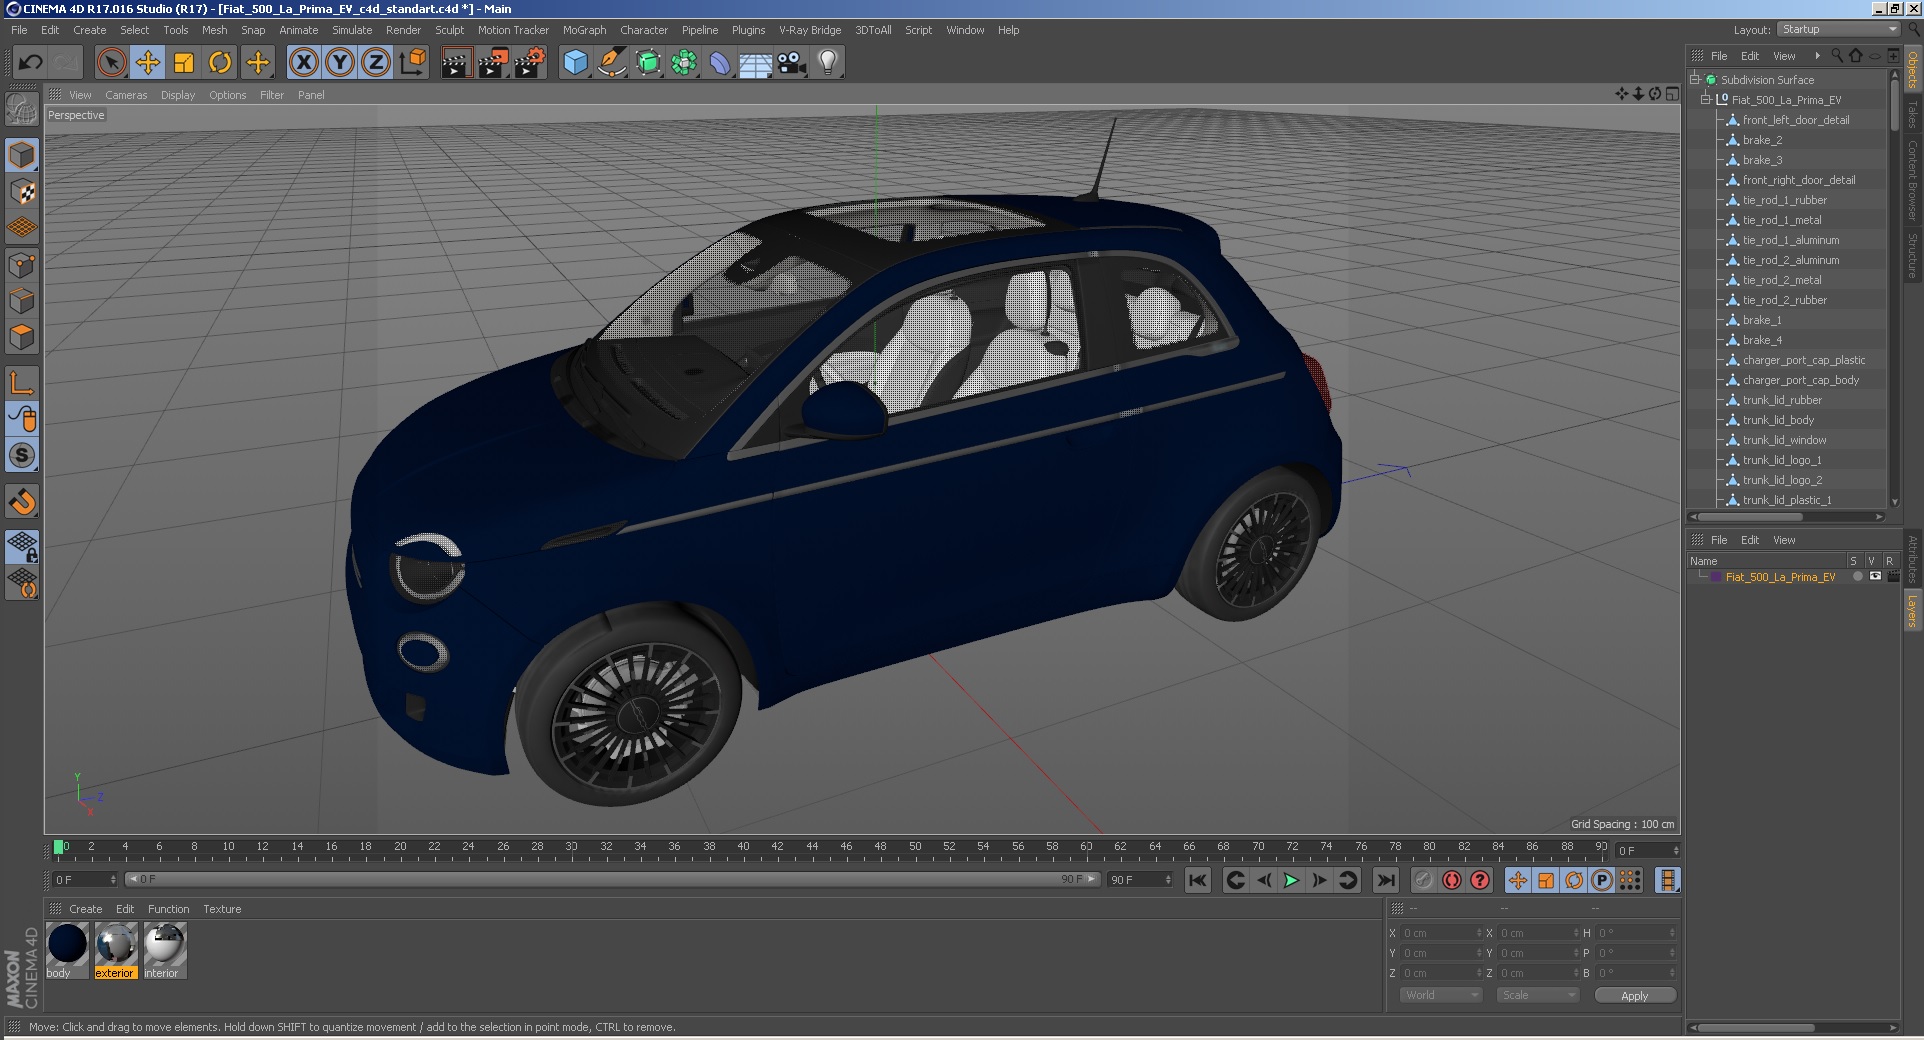Open the viewport Display menu
Image resolution: width=1924 pixels, height=1040 pixels.
pos(178,95)
